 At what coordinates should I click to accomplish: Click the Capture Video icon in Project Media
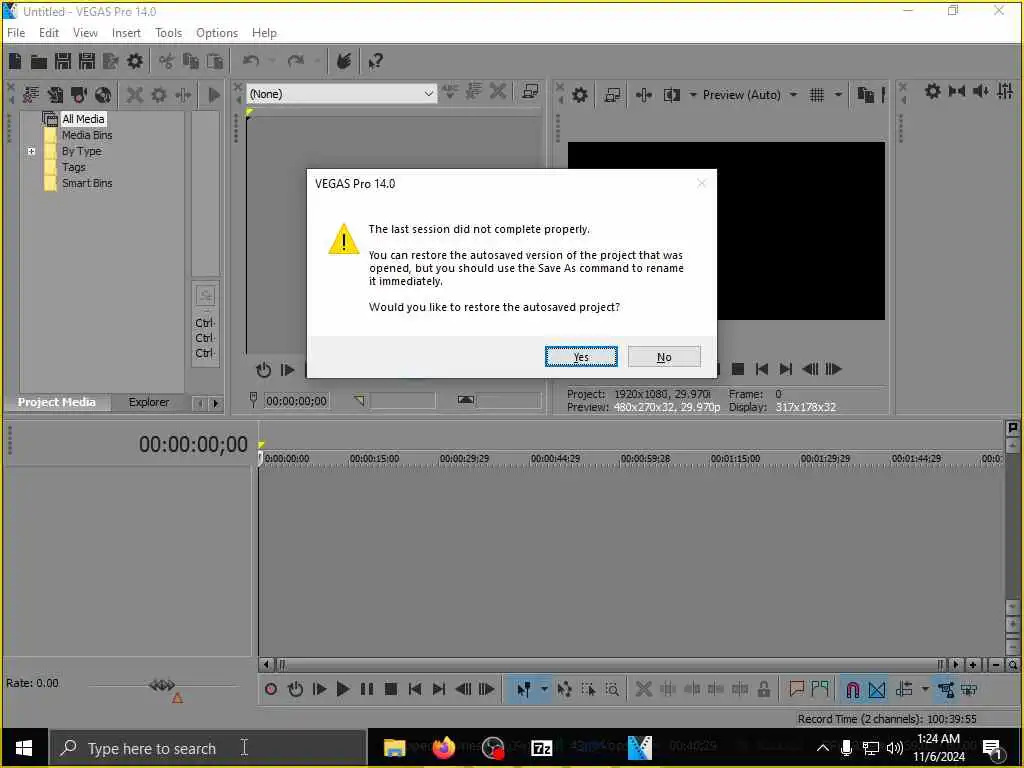[x=79, y=95]
